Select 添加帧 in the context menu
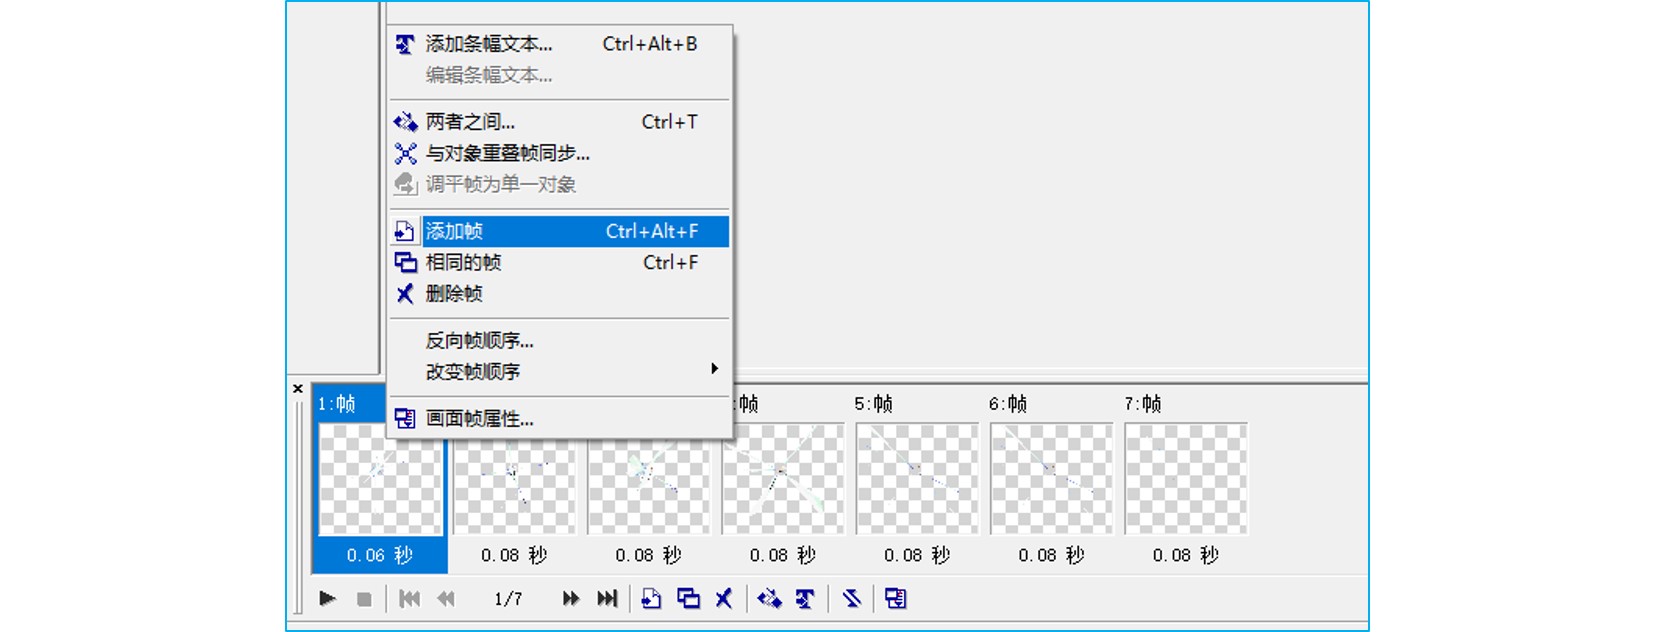The image size is (1655, 632). (x=559, y=231)
